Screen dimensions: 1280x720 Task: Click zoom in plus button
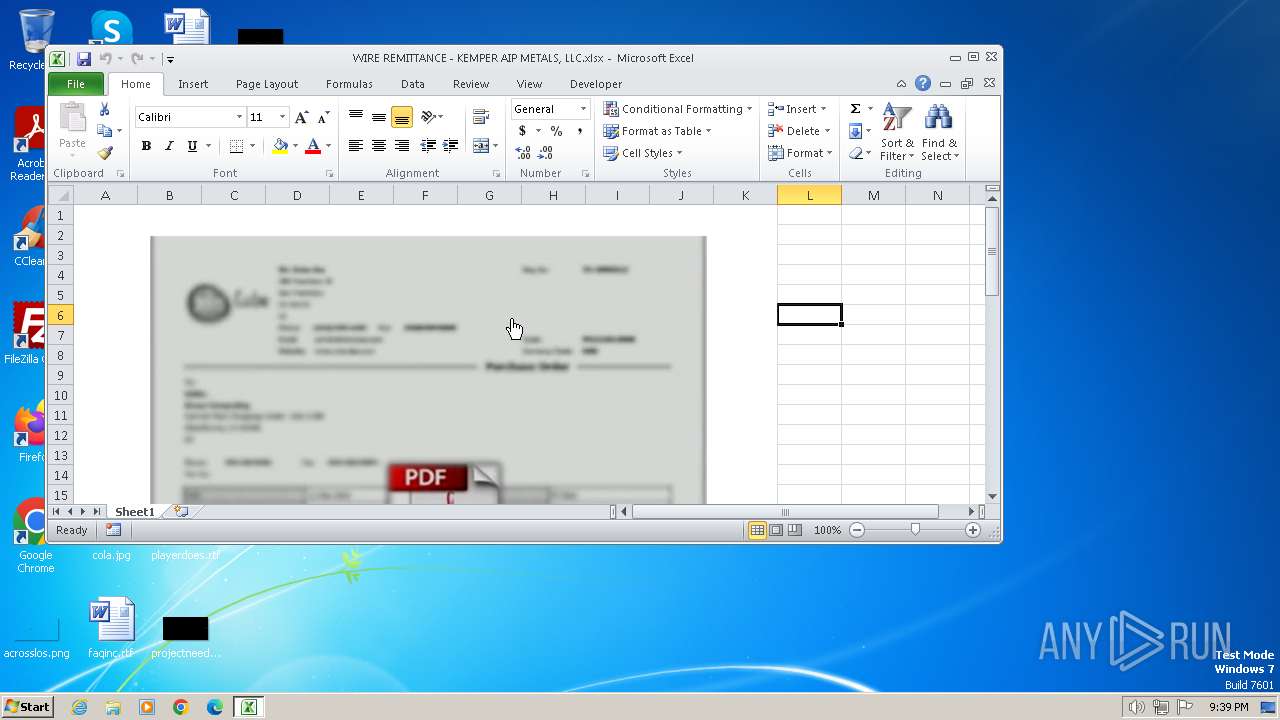click(x=973, y=530)
